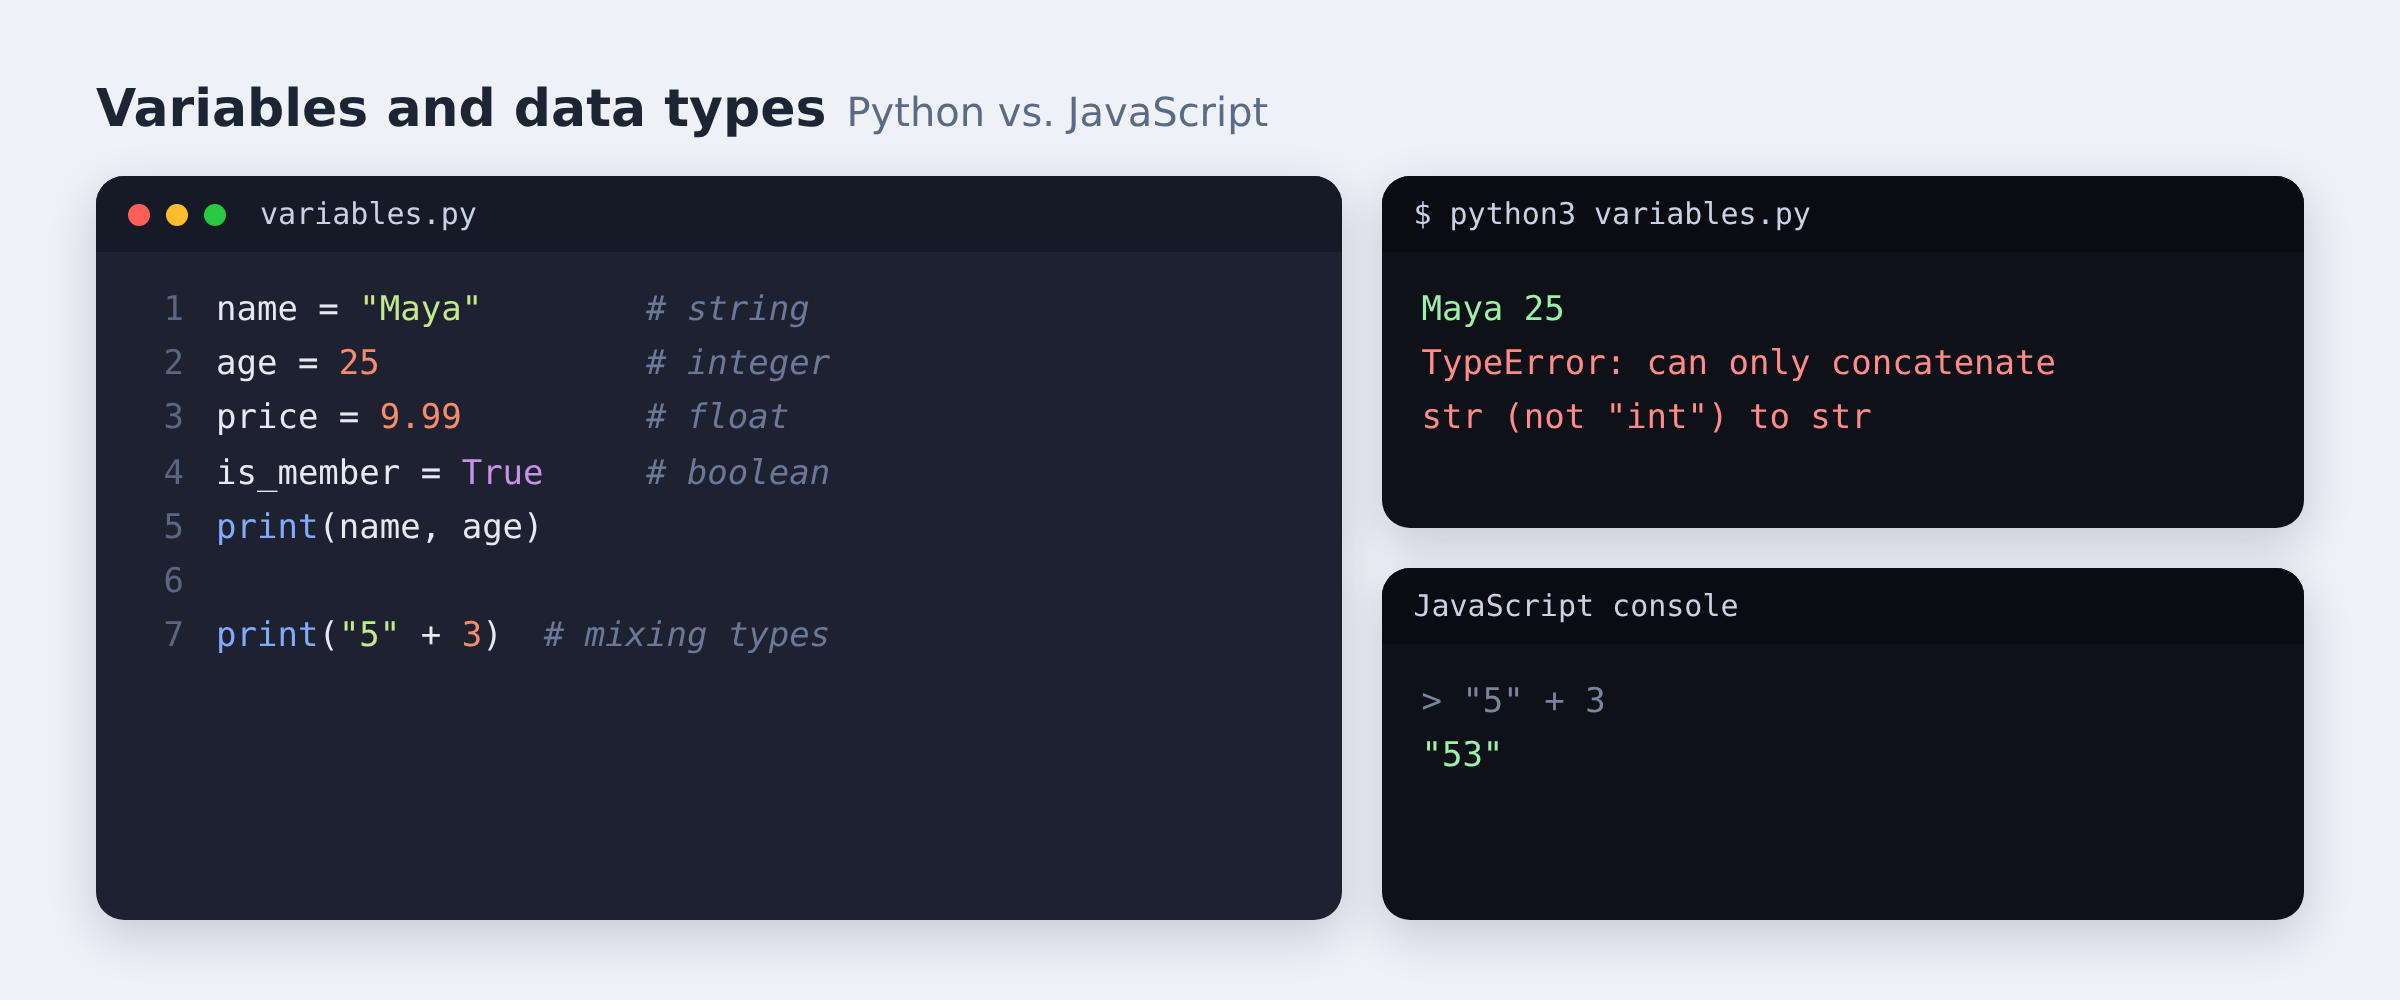Click the "# string" comment

tap(727, 308)
